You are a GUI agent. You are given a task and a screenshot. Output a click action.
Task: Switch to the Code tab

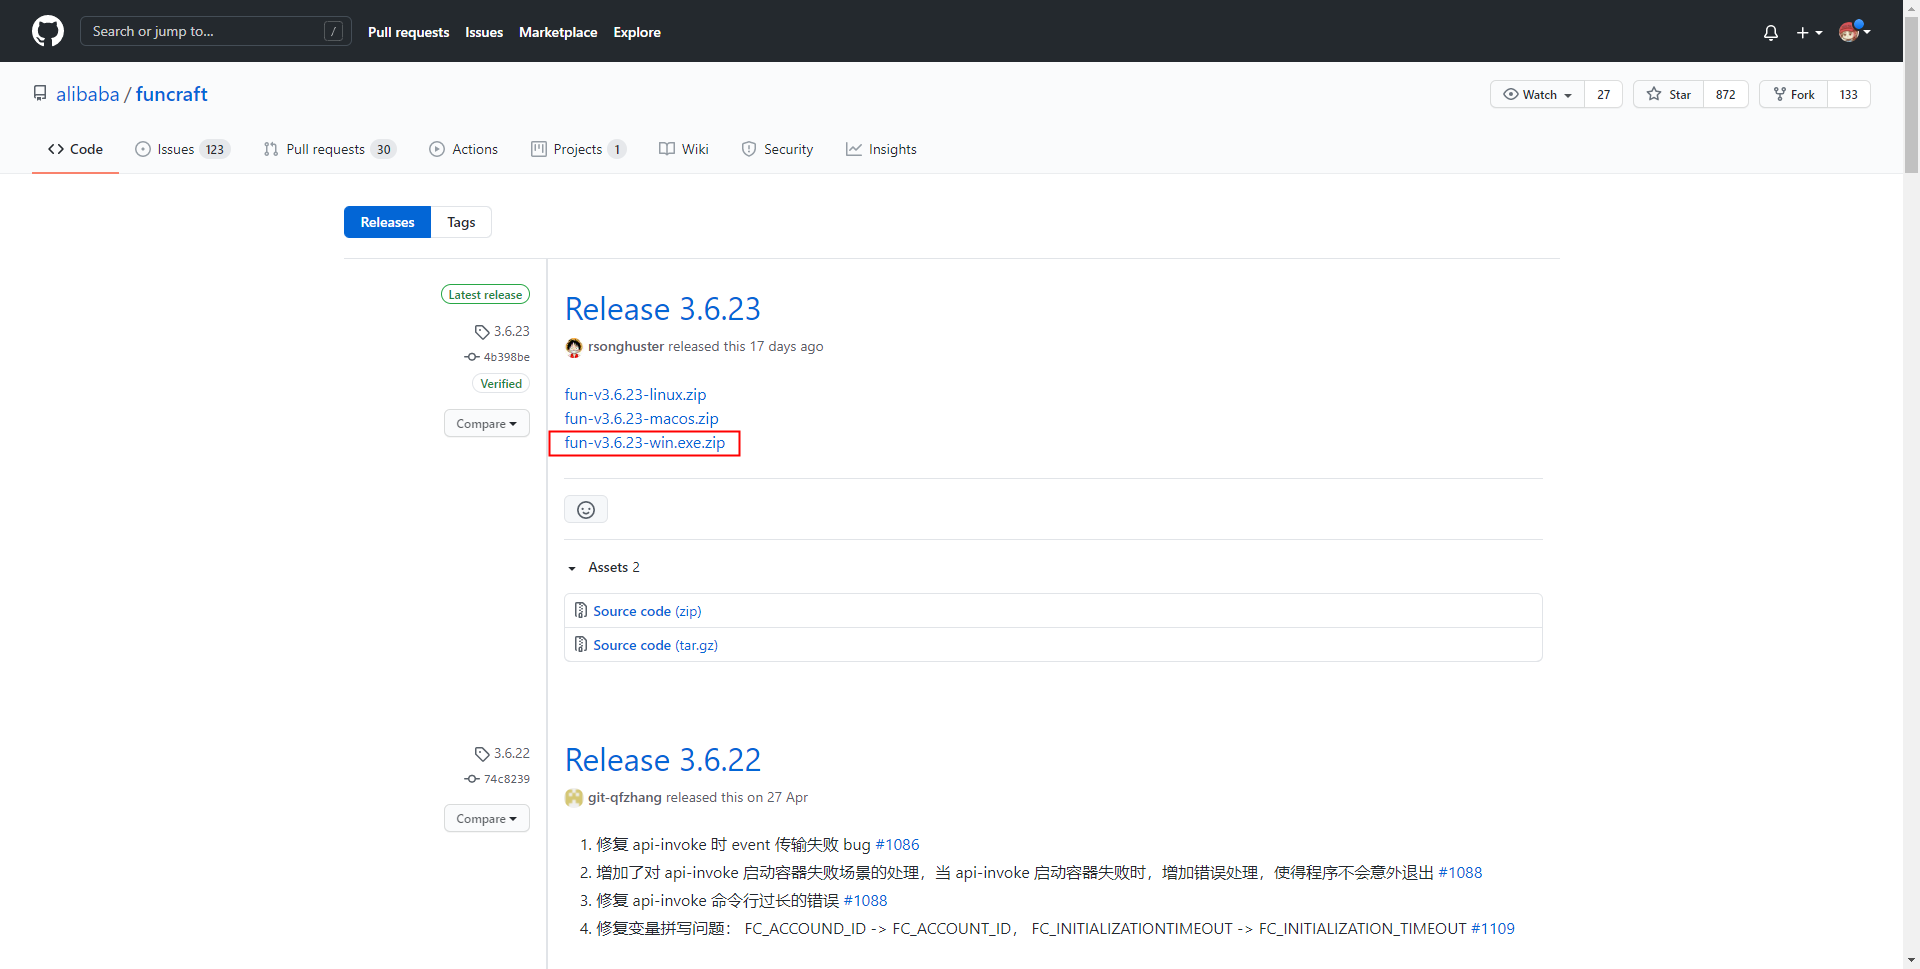tap(75, 149)
